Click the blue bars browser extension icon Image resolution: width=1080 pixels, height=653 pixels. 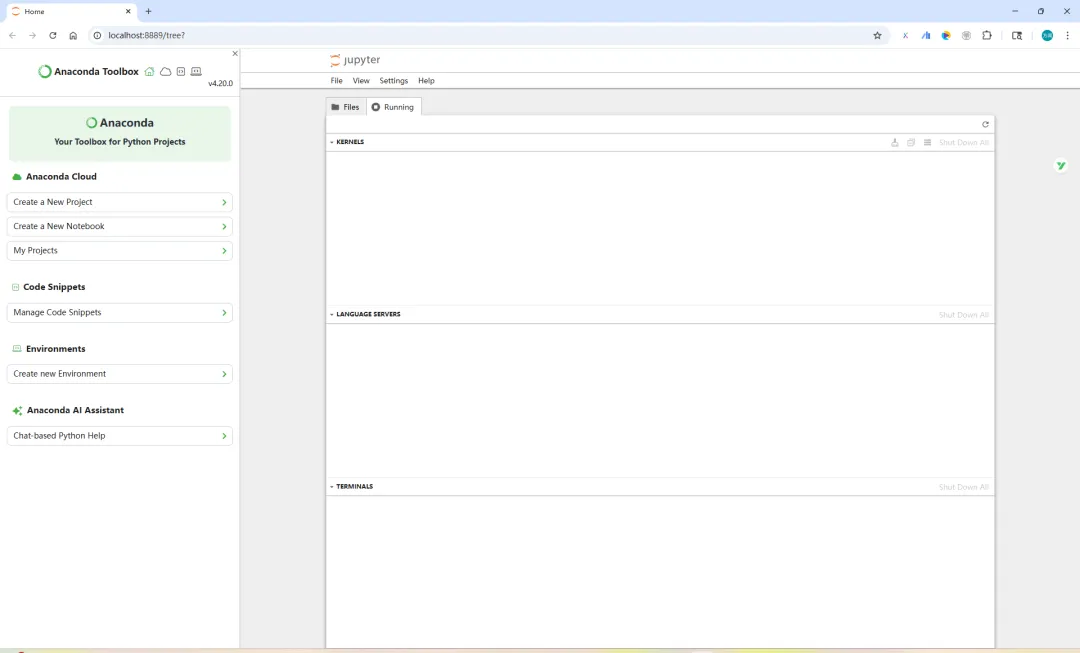pos(926,36)
